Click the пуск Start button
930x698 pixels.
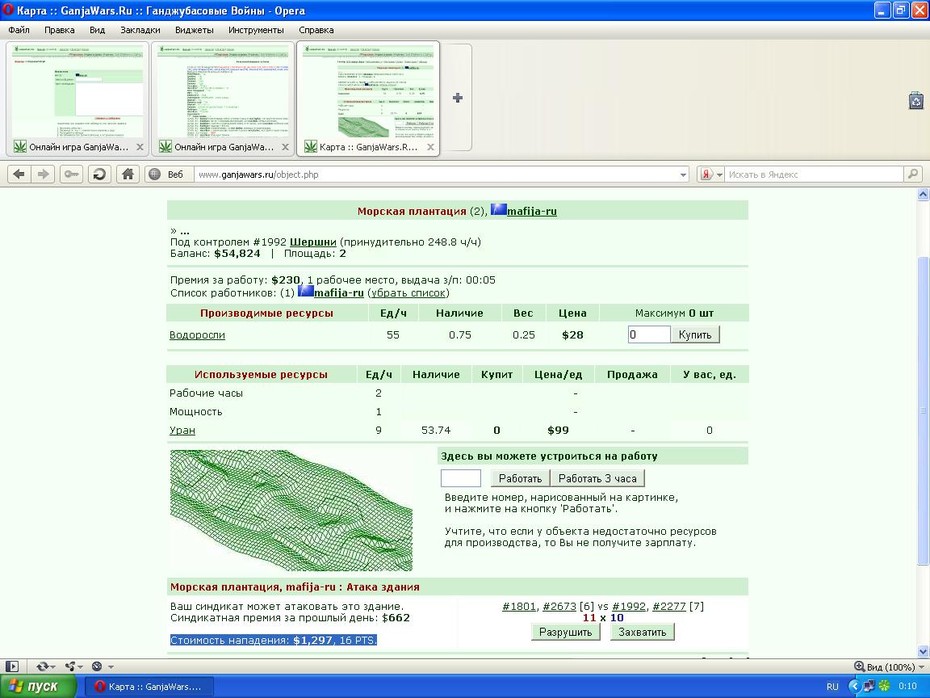pyautogui.click(x=38, y=686)
